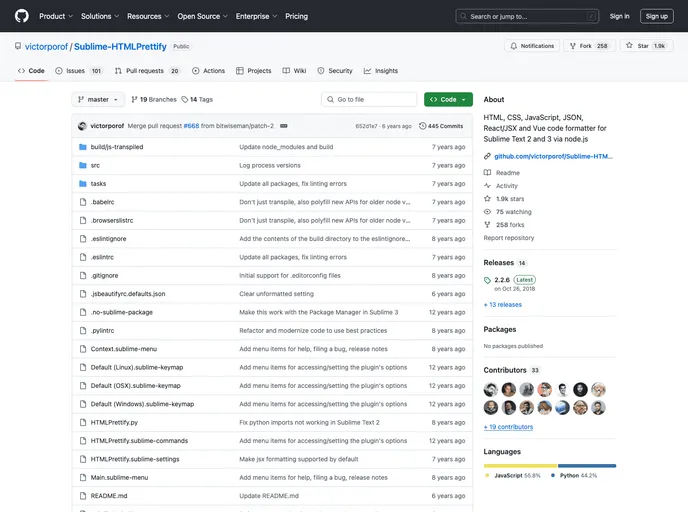Image resolution: width=688 pixels, height=512 pixels.
Task: Open the Insights tab
Action: point(381,71)
